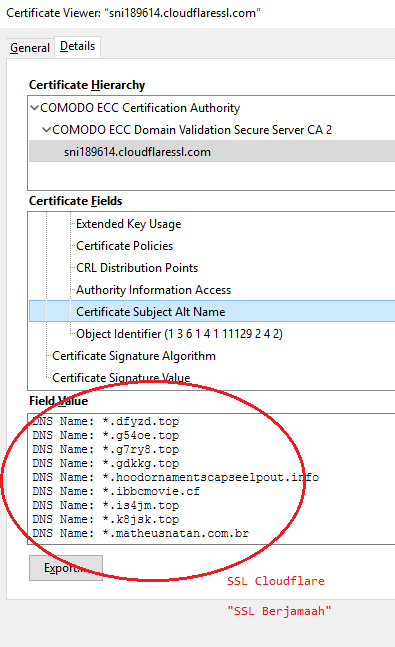Select Certificate Signature Algorithm field

coord(134,356)
